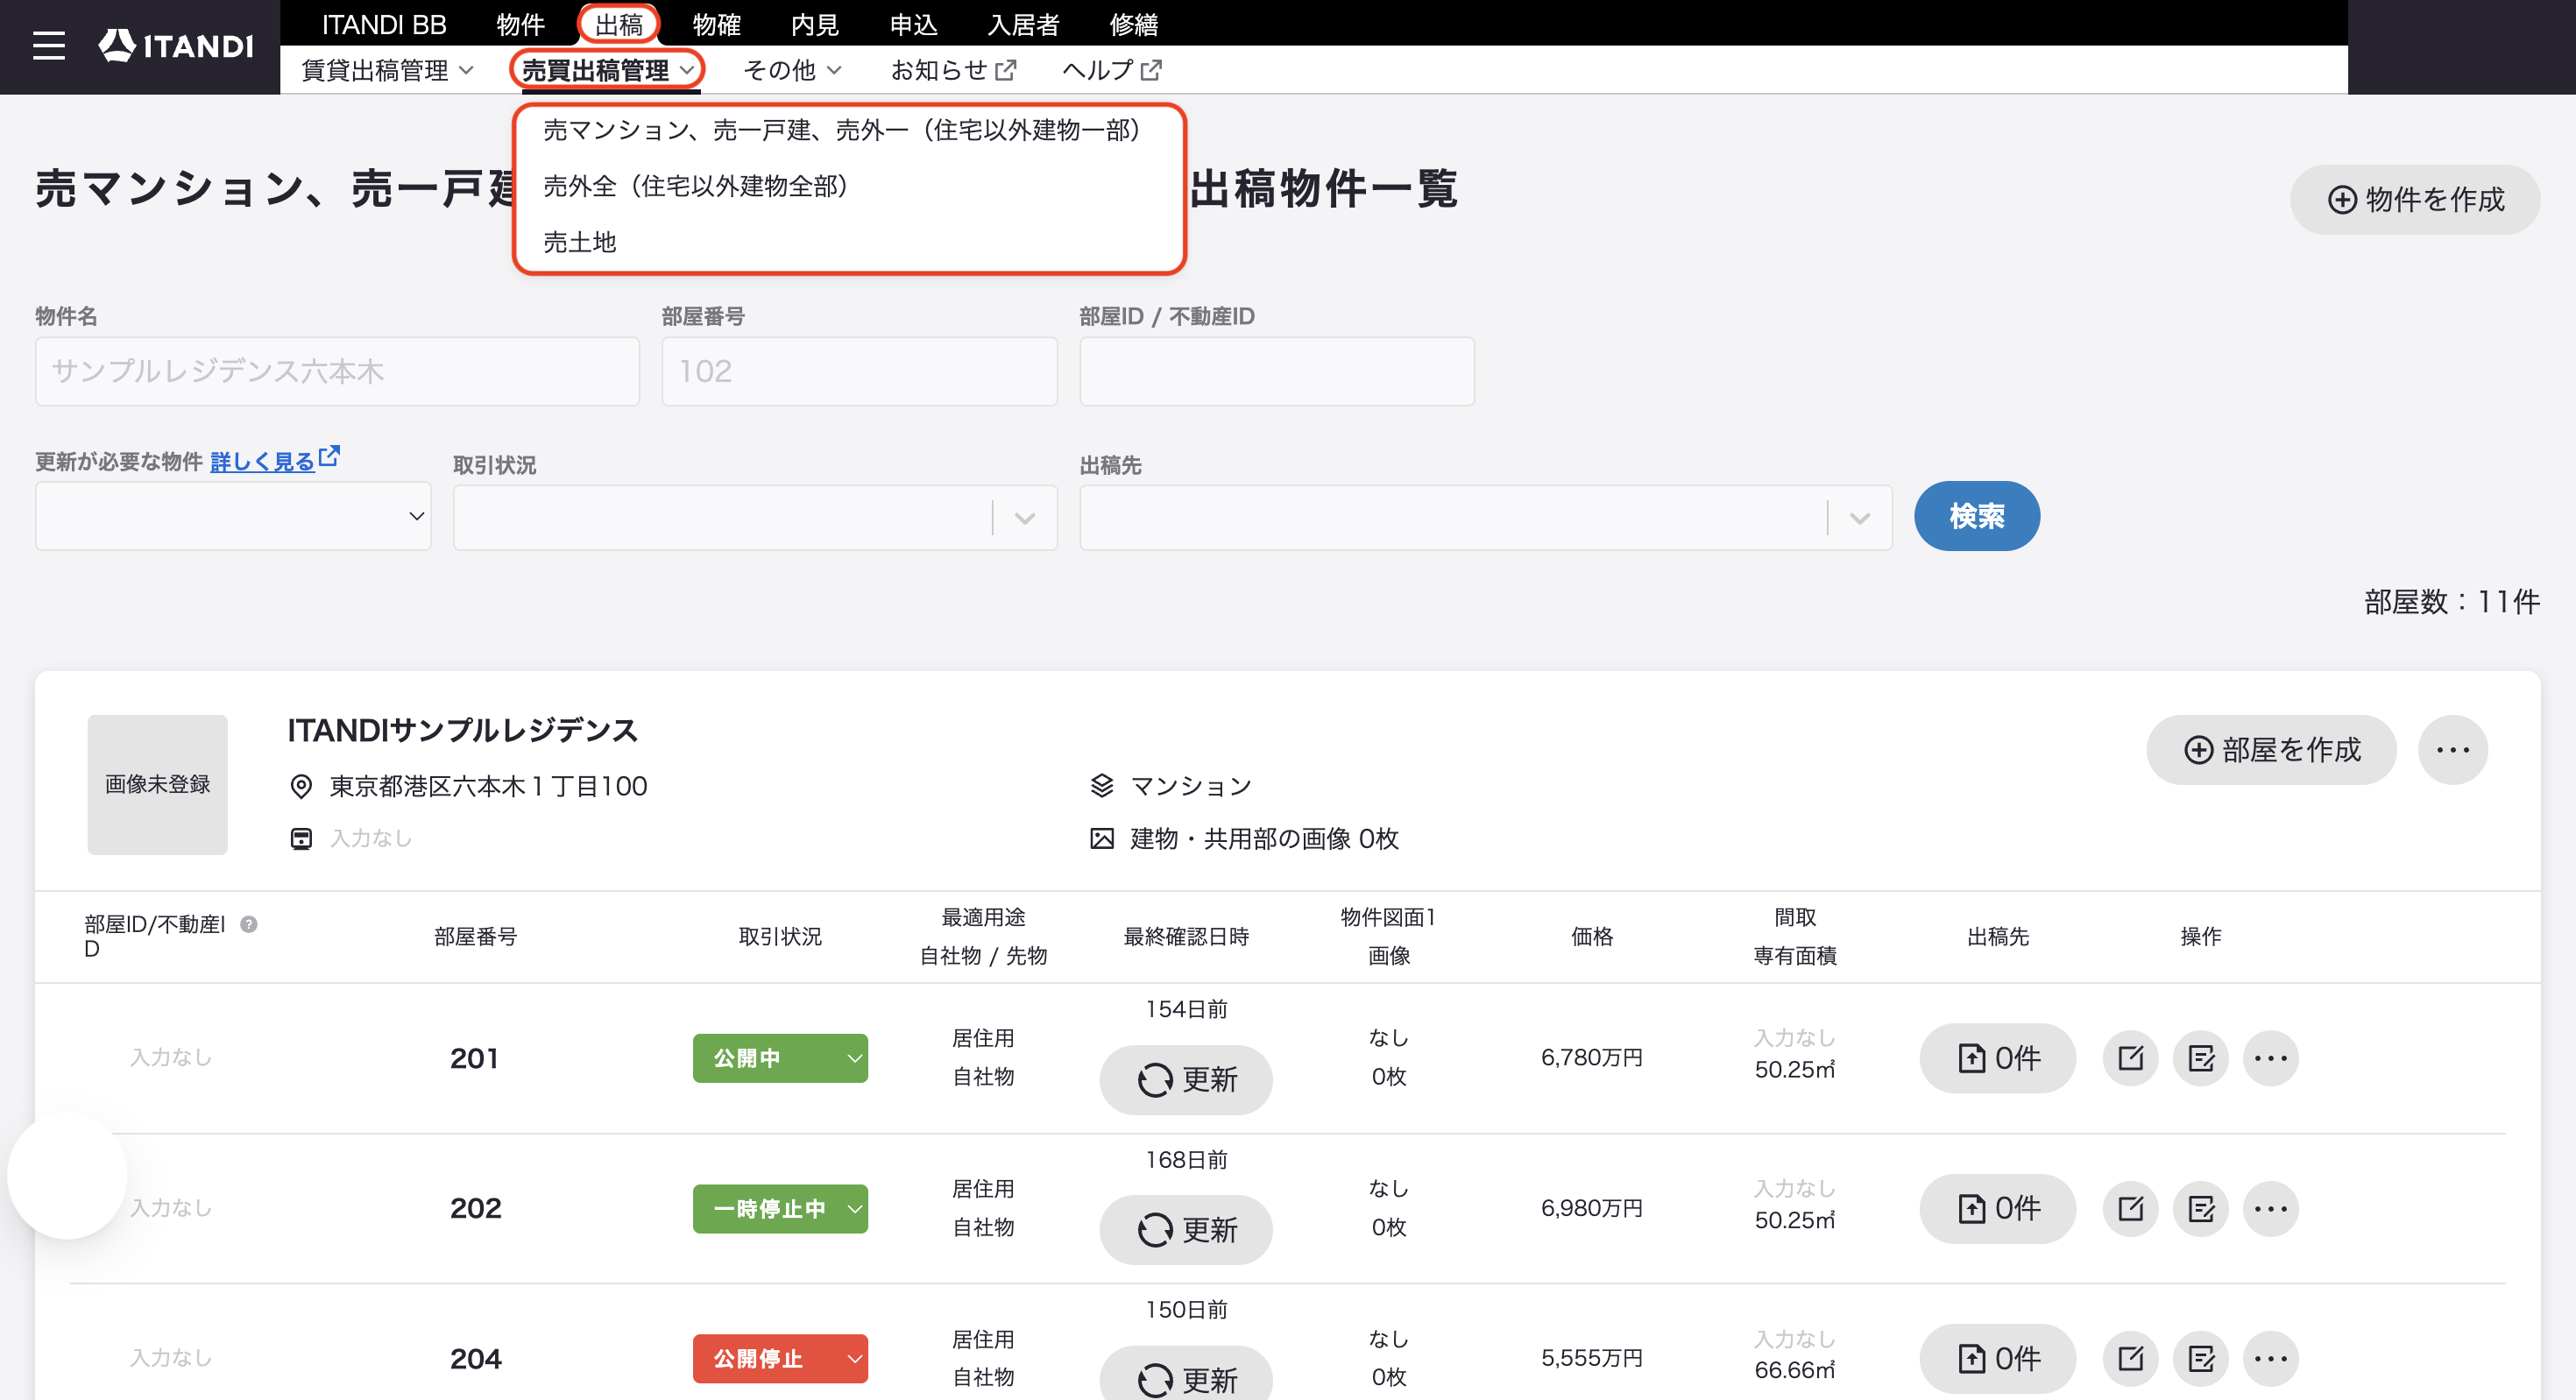2576x1400 pixels.
Task: Focus the 部屋ID / 不動産ID input field
Action: 1277,371
